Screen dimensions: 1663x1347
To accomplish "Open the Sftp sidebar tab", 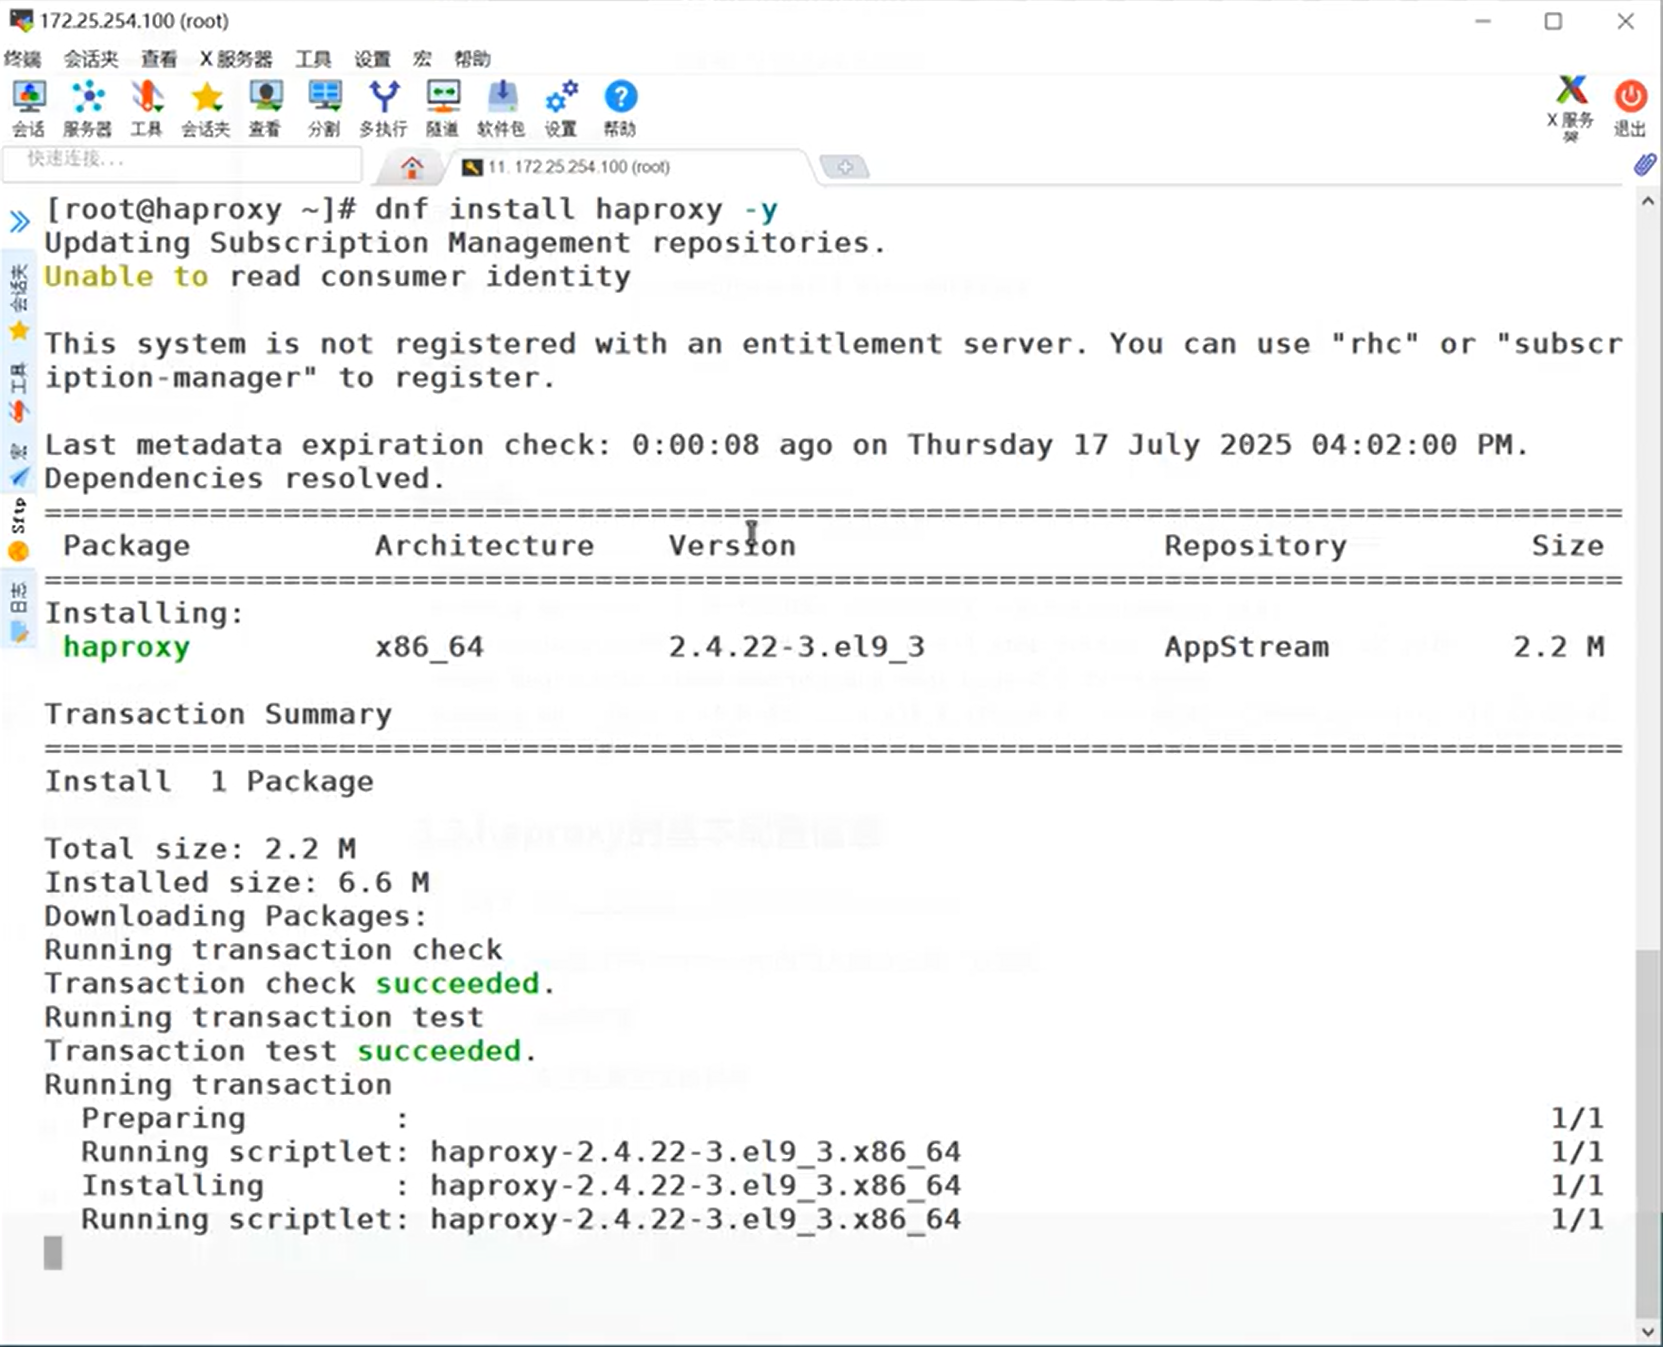I will 19,531.
